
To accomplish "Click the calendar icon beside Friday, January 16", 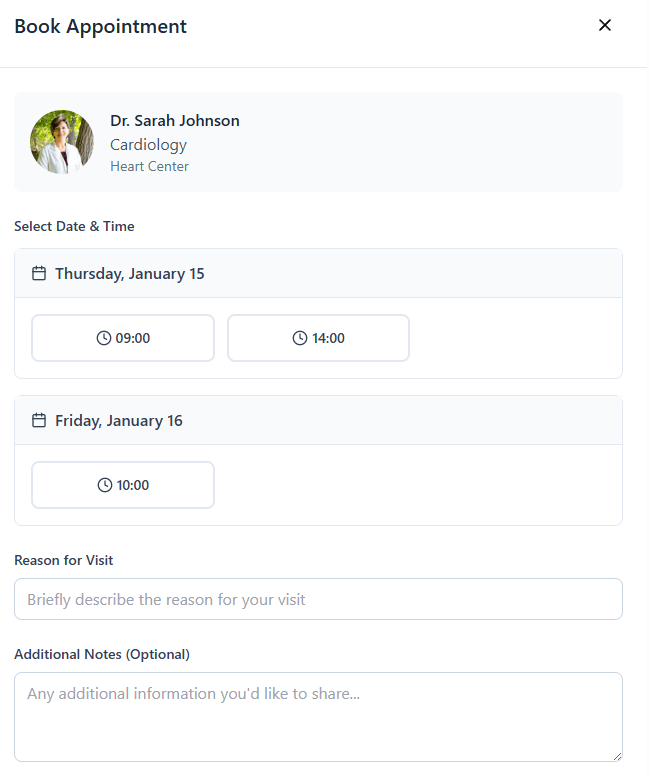I will pos(39,421).
